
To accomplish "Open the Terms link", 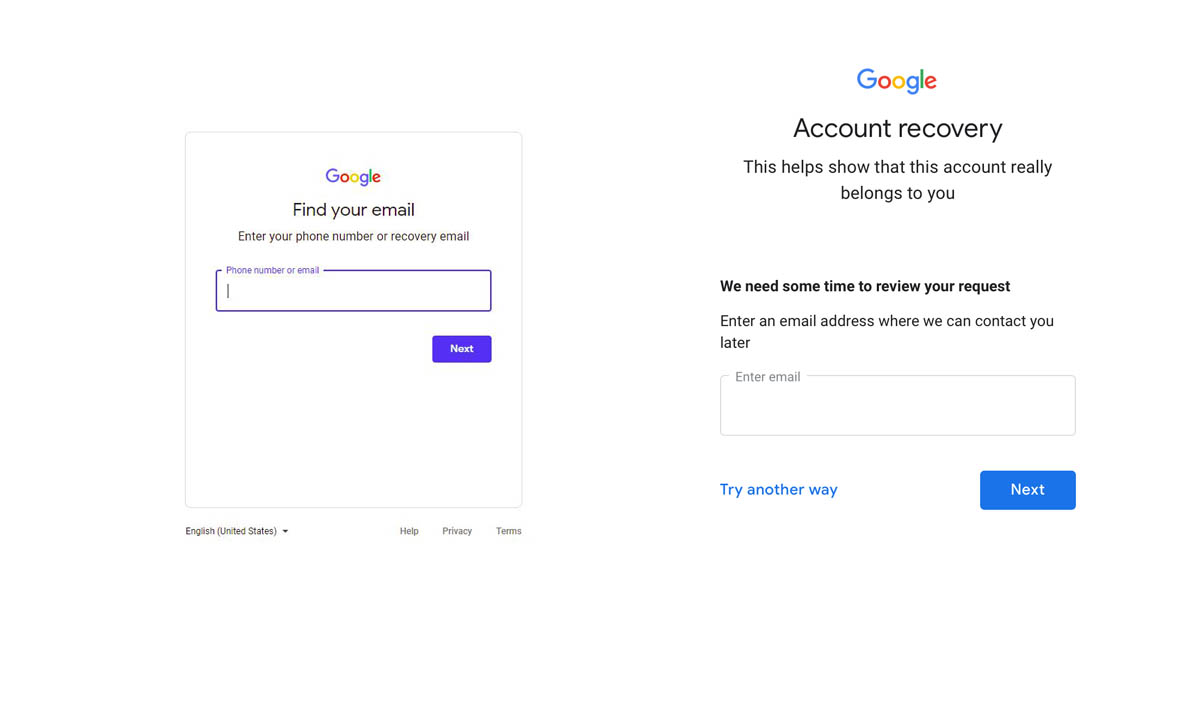I will 508,531.
